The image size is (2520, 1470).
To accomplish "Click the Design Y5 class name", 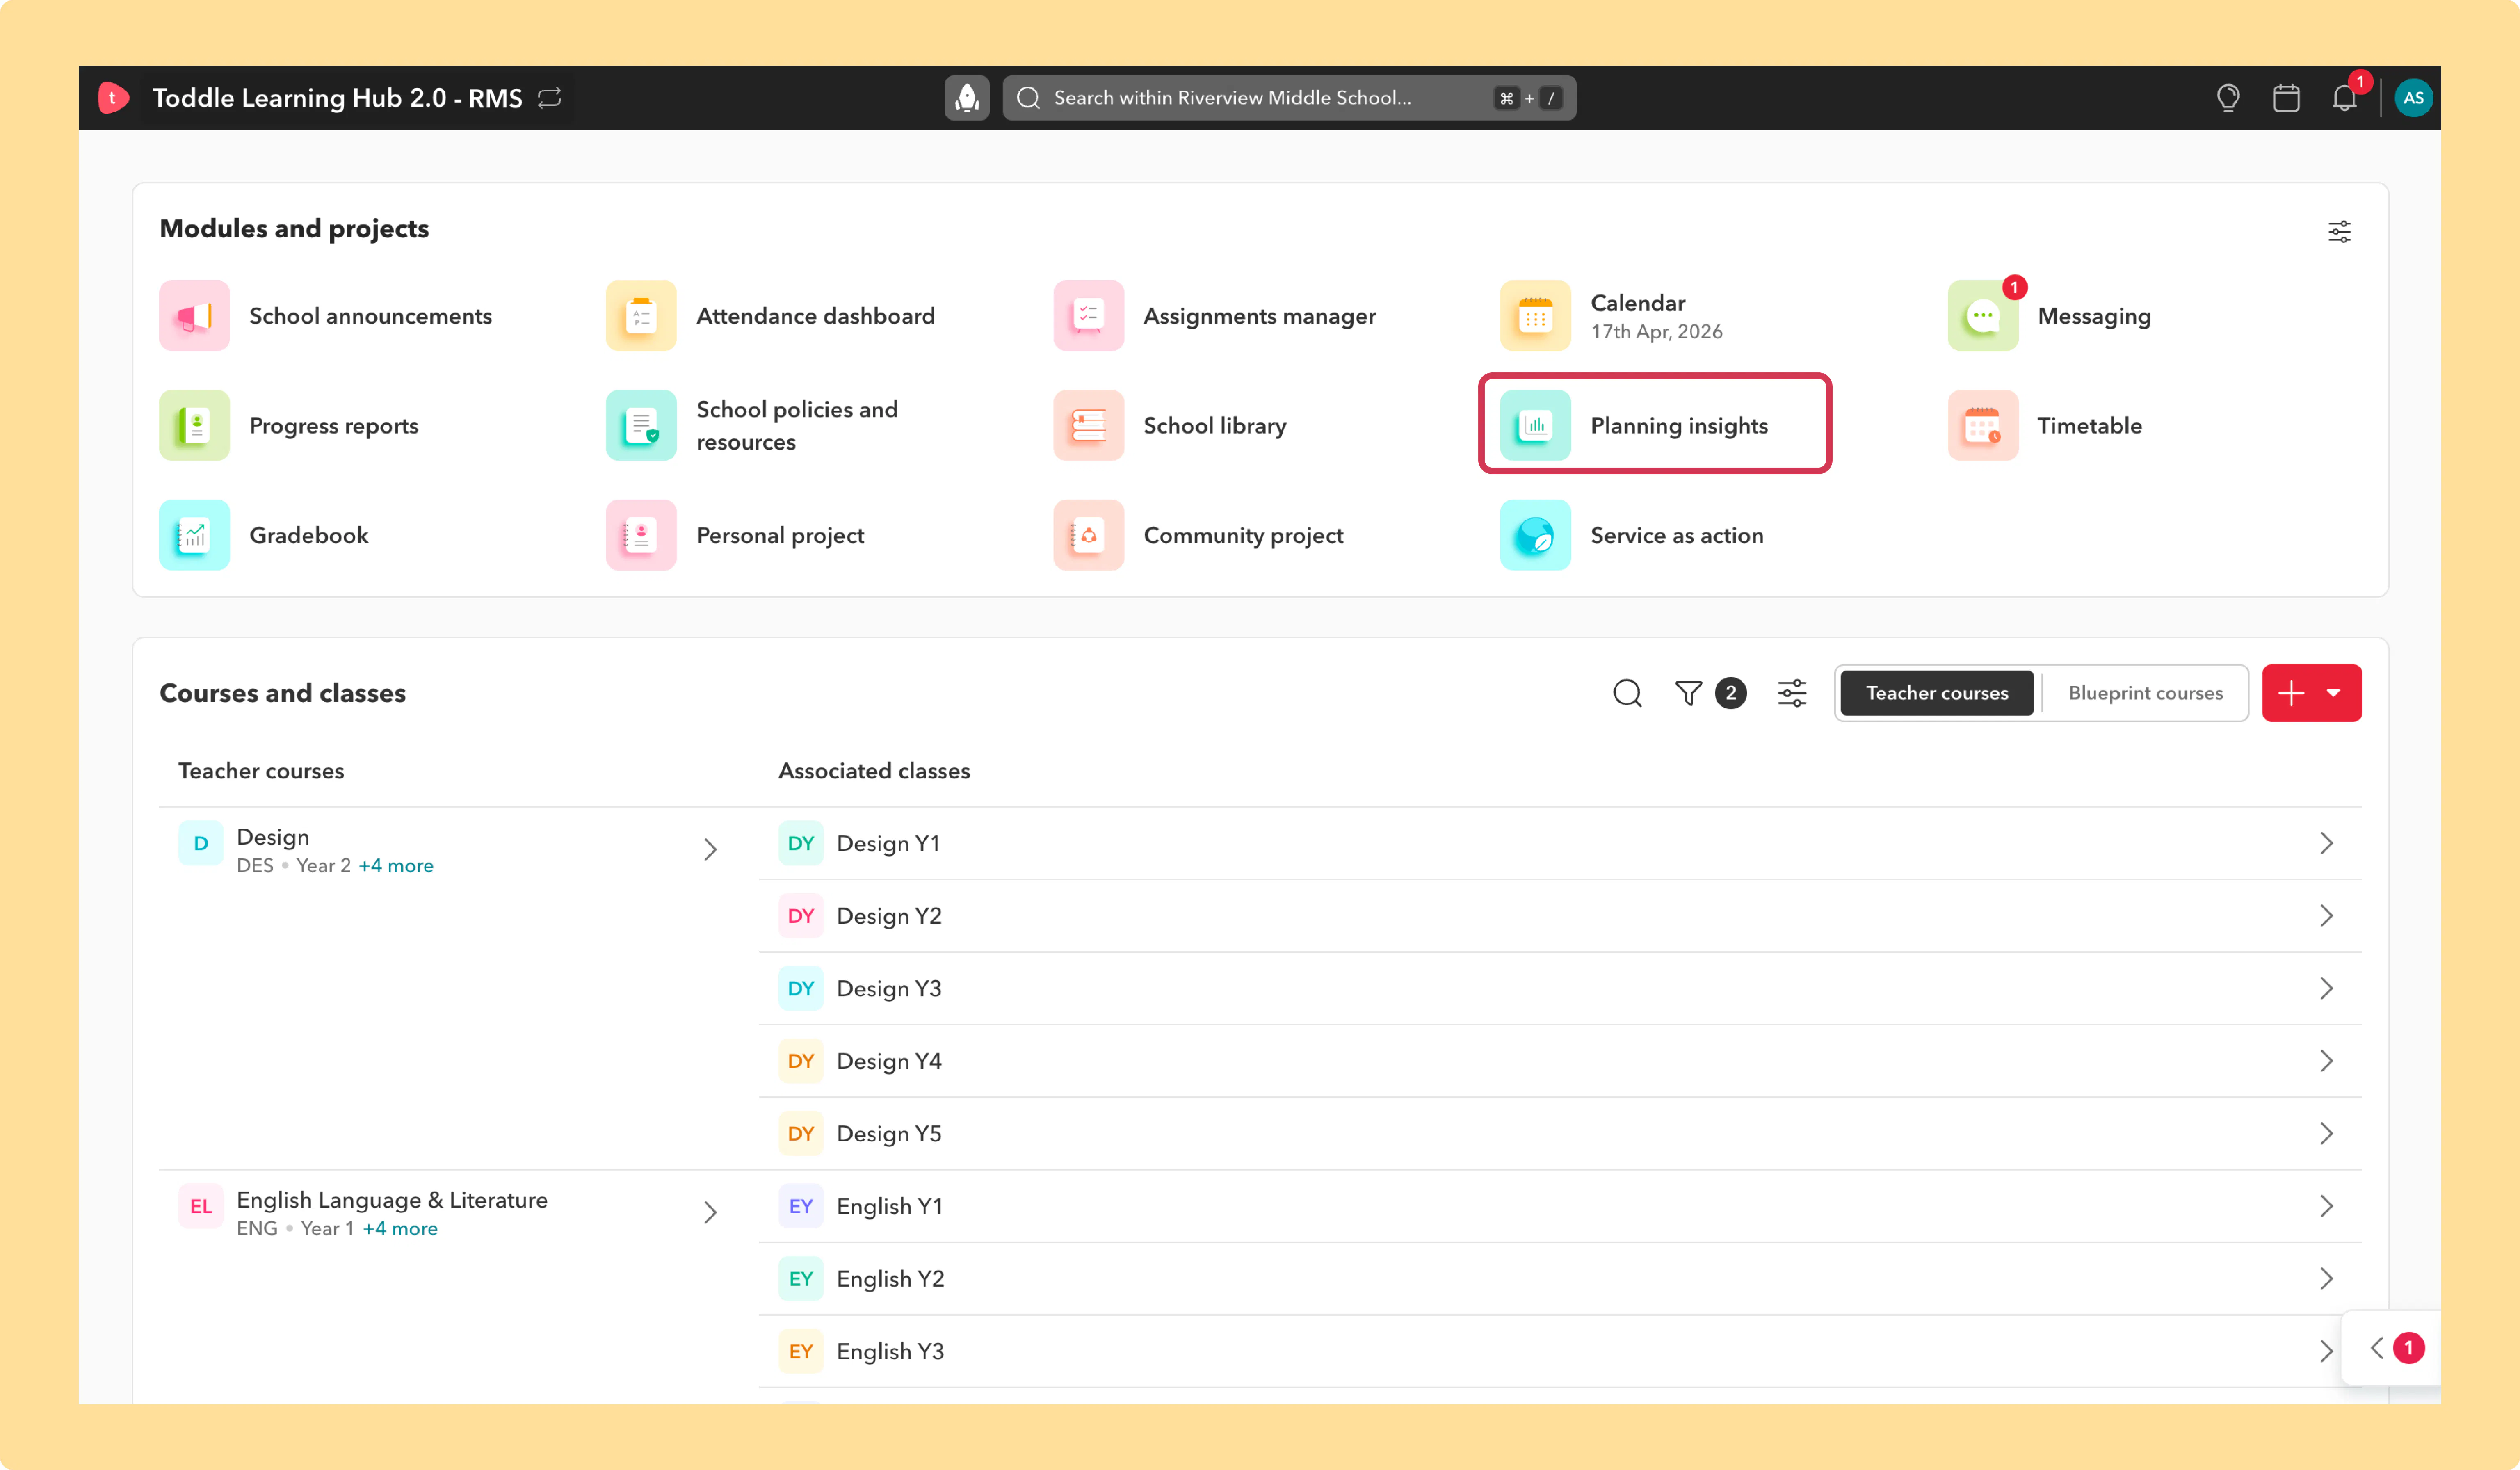I will click(889, 1134).
